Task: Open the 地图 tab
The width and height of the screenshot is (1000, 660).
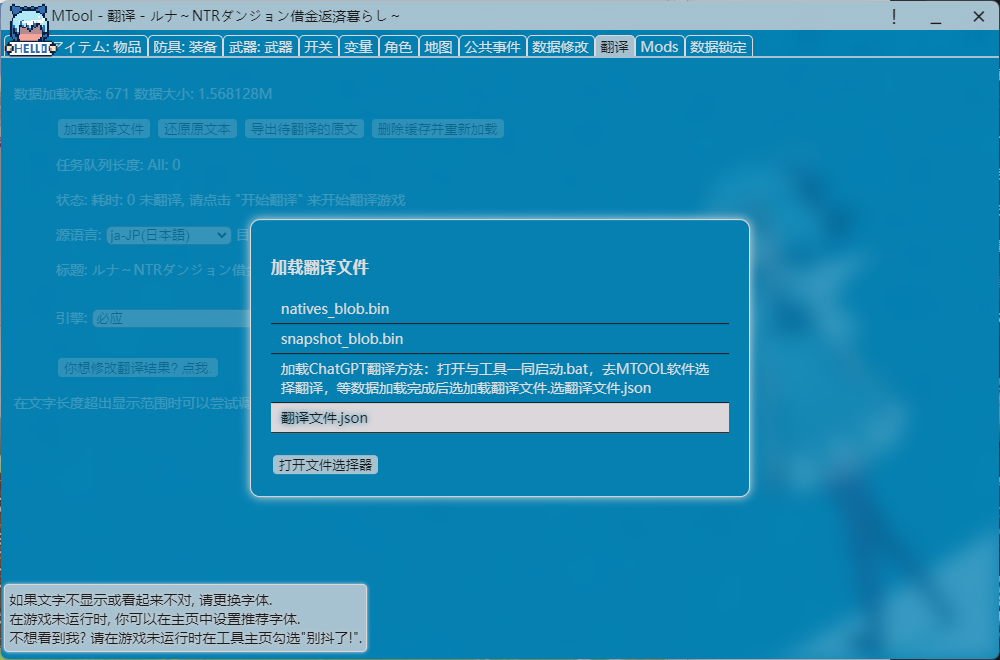Action: pyautogui.click(x=439, y=47)
